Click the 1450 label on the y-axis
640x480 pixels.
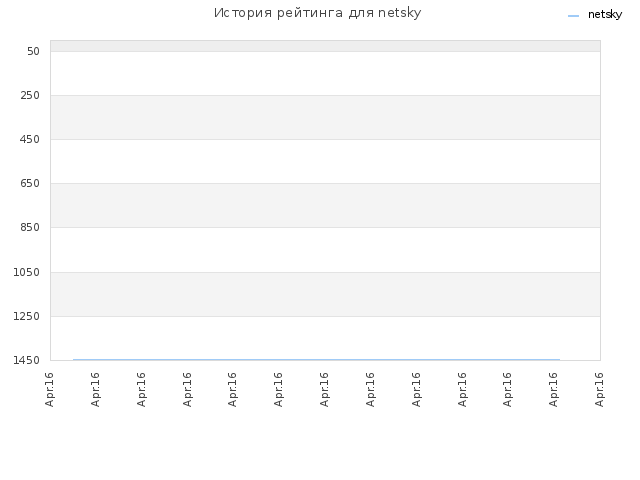[27, 360]
